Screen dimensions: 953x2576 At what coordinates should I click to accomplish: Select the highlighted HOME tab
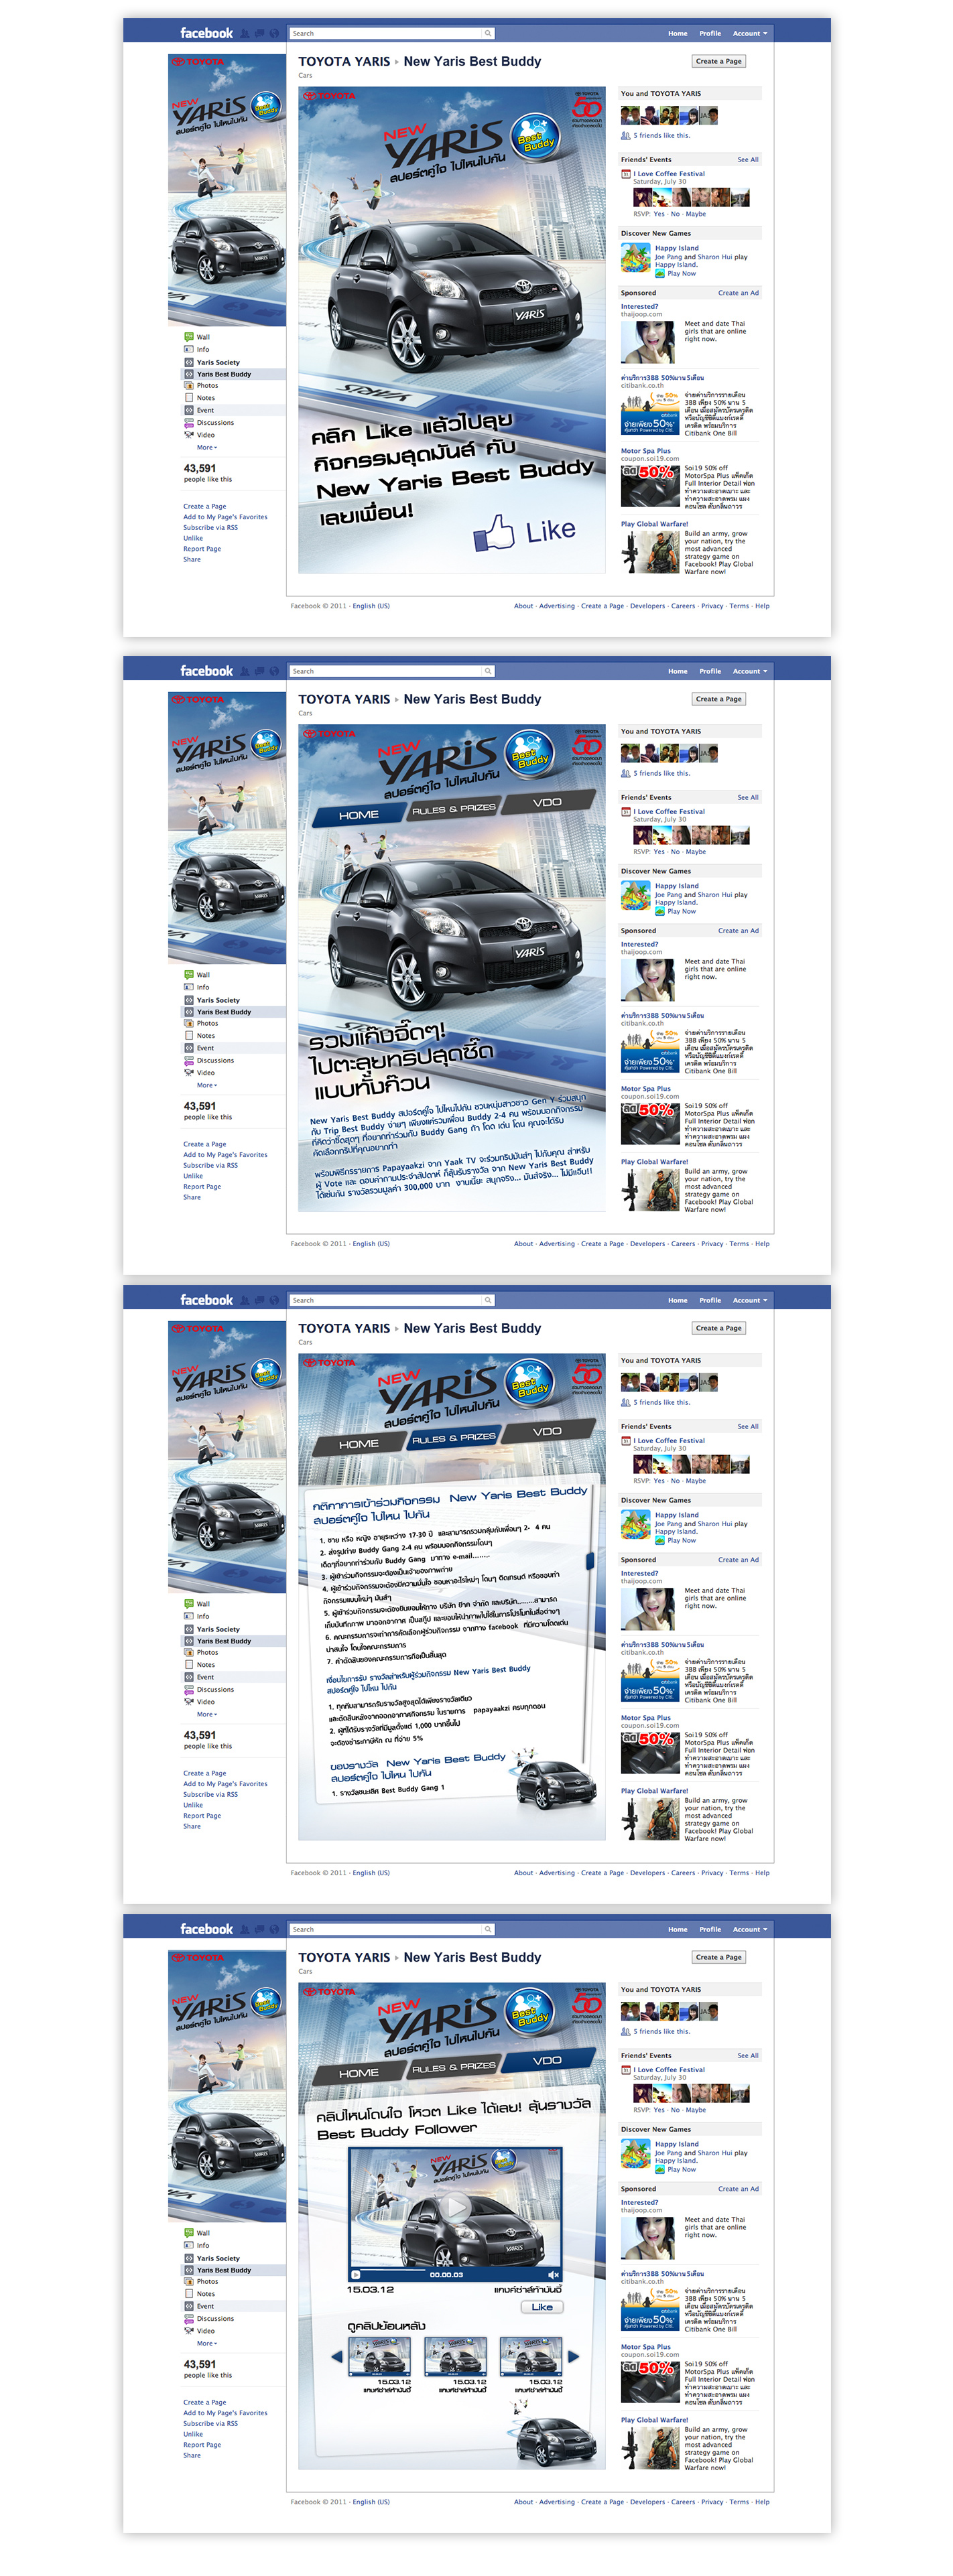(358, 815)
